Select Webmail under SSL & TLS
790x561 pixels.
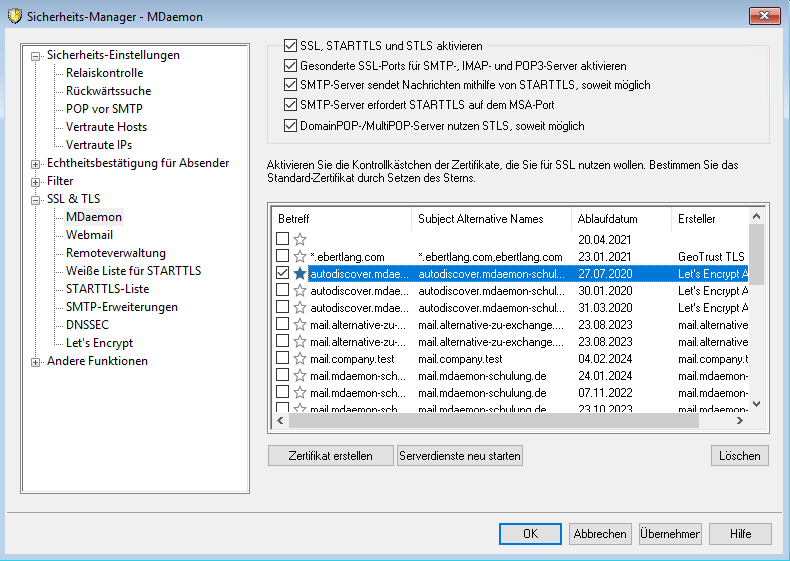[x=89, y=235]
